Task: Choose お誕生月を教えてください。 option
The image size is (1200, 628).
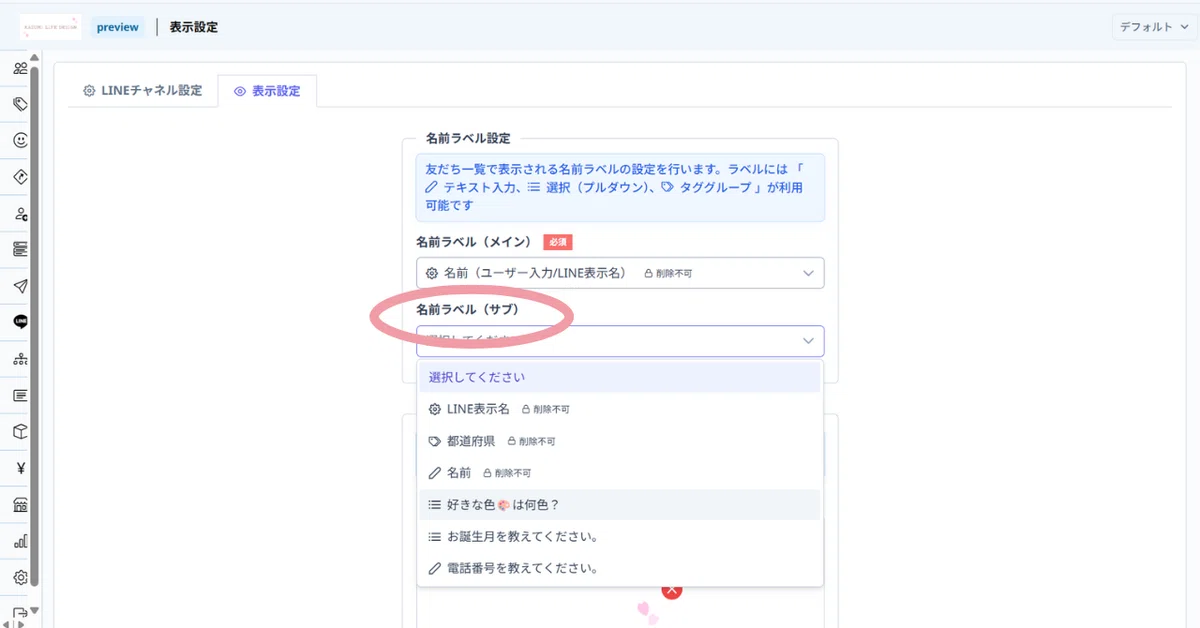Action: 620,537
